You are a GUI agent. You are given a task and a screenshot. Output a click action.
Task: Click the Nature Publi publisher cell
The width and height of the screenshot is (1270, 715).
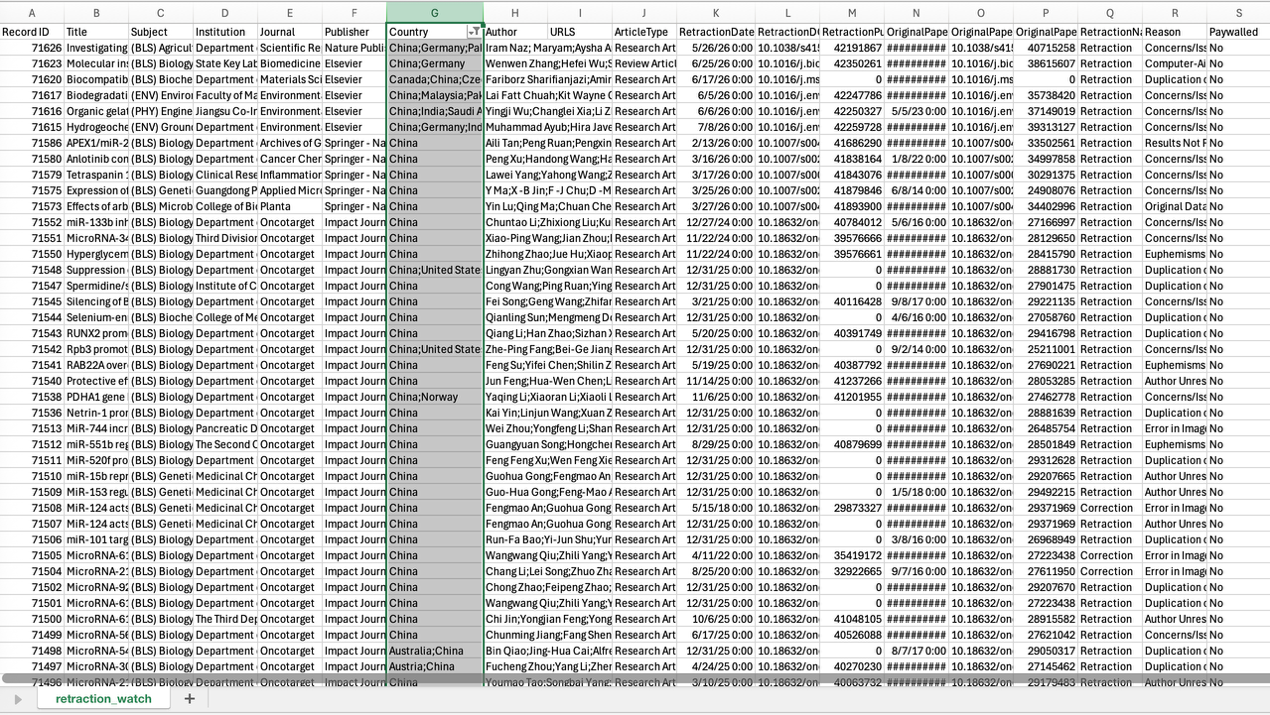click(x=354, y=48)
